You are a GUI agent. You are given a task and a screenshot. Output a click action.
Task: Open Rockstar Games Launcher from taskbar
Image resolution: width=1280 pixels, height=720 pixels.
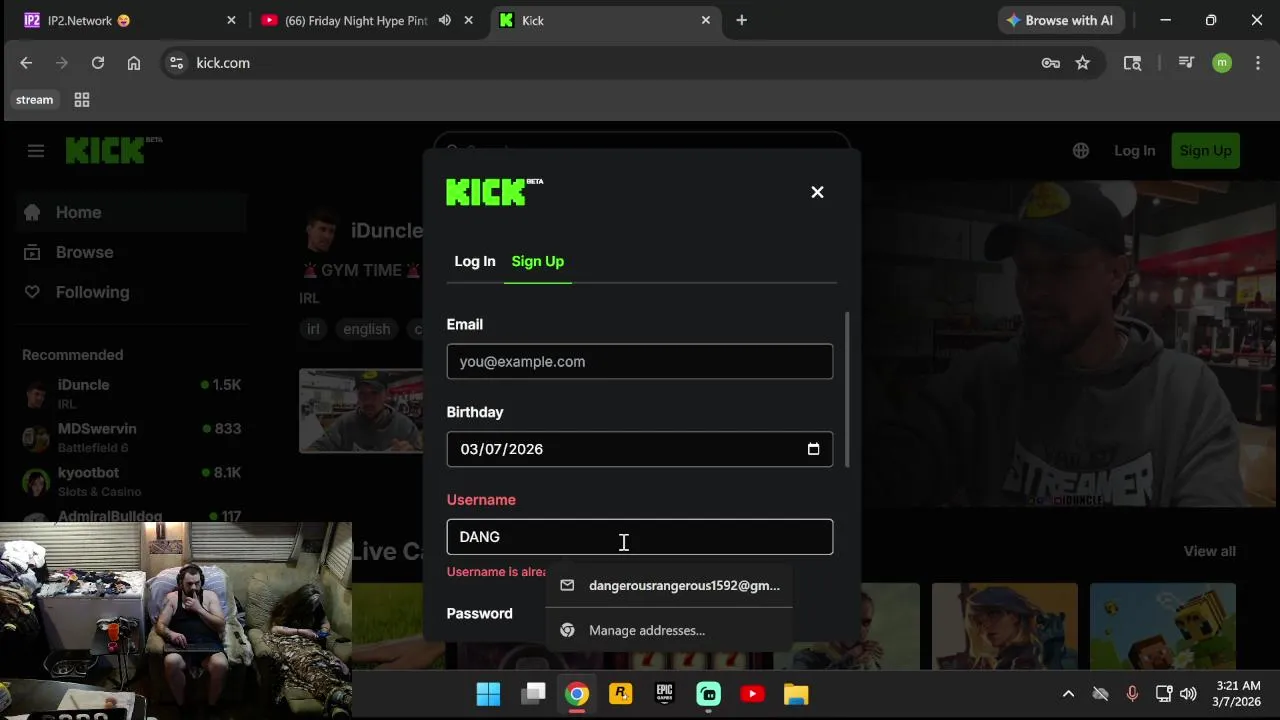(x=620, y=694)
